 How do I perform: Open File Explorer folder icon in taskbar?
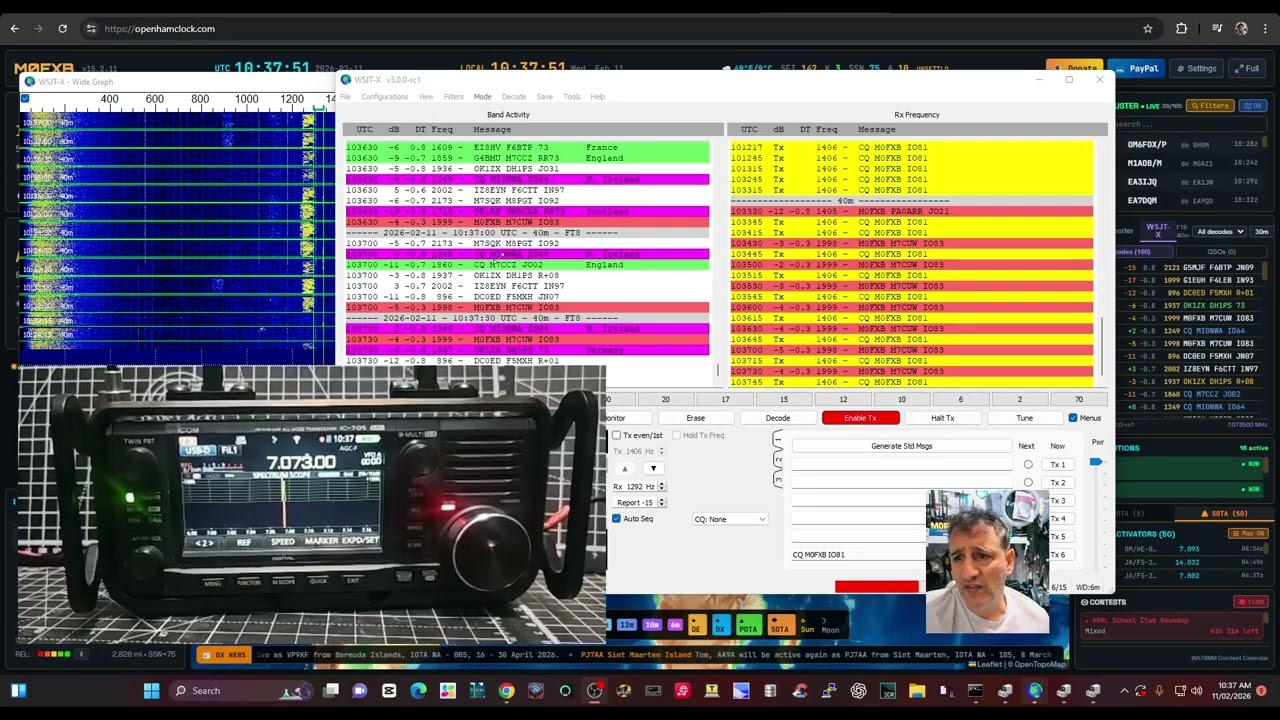(917, 690)
